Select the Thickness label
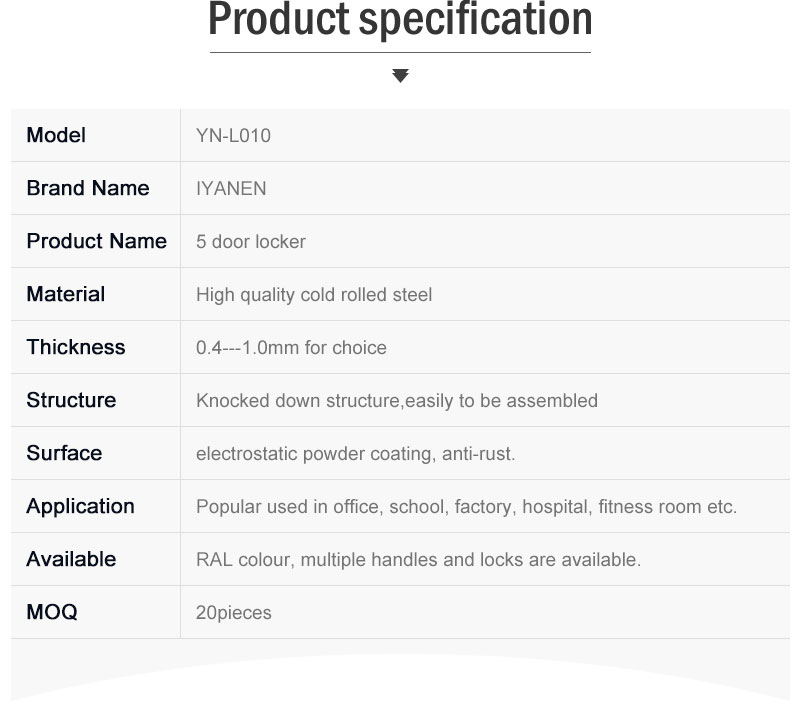Screen dimensions: 800x705 (76, 347)
